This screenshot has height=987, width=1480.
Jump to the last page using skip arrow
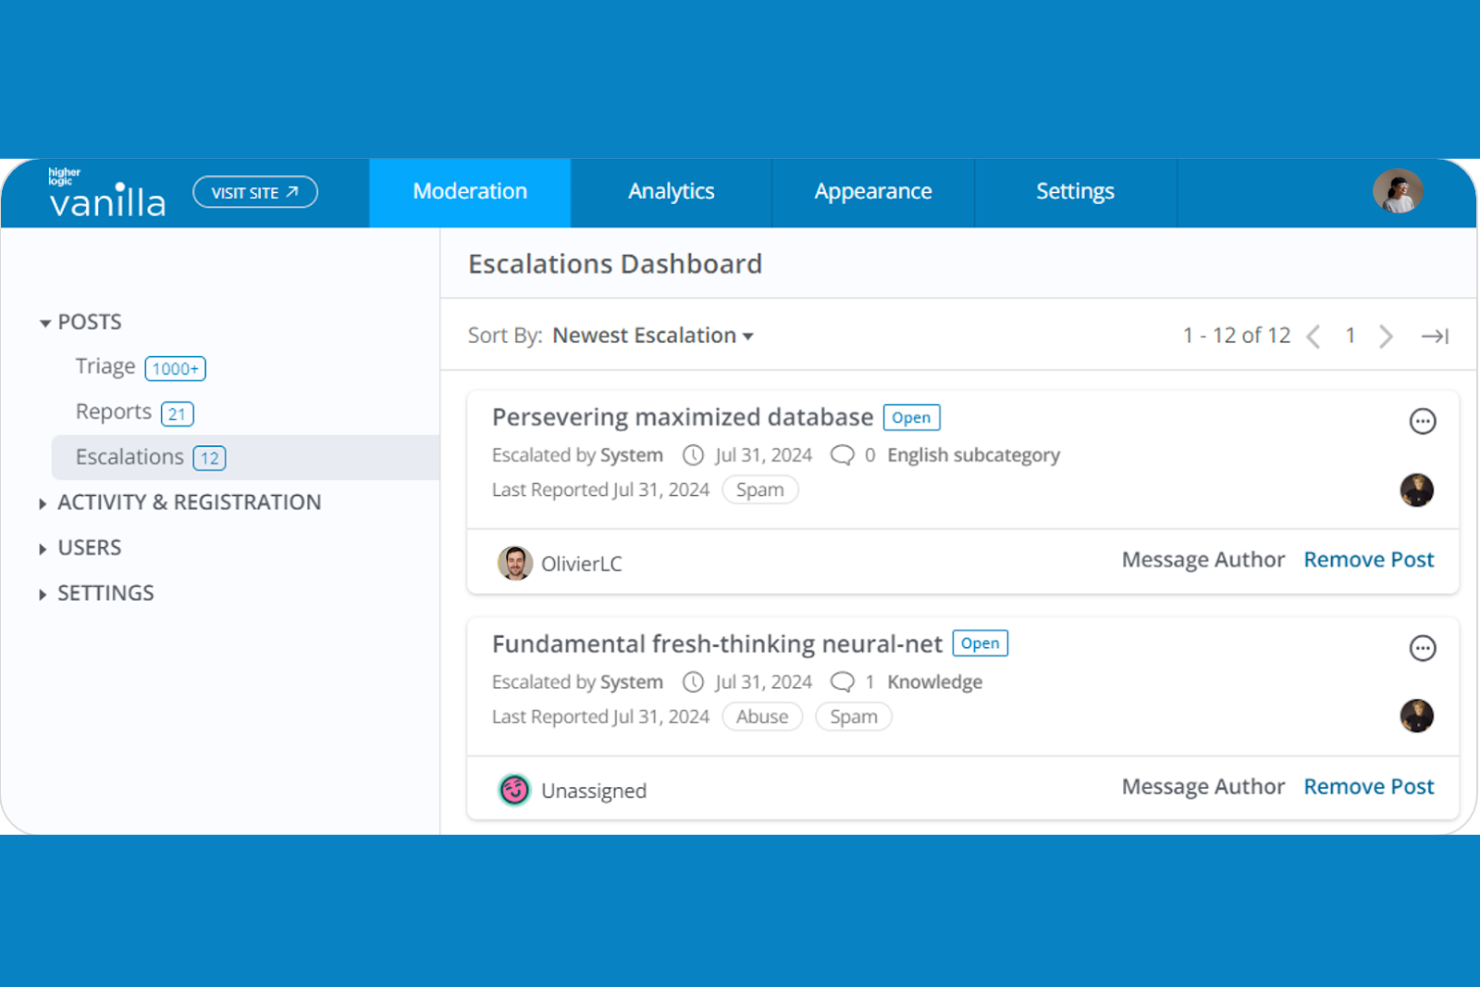point(1436,336)
